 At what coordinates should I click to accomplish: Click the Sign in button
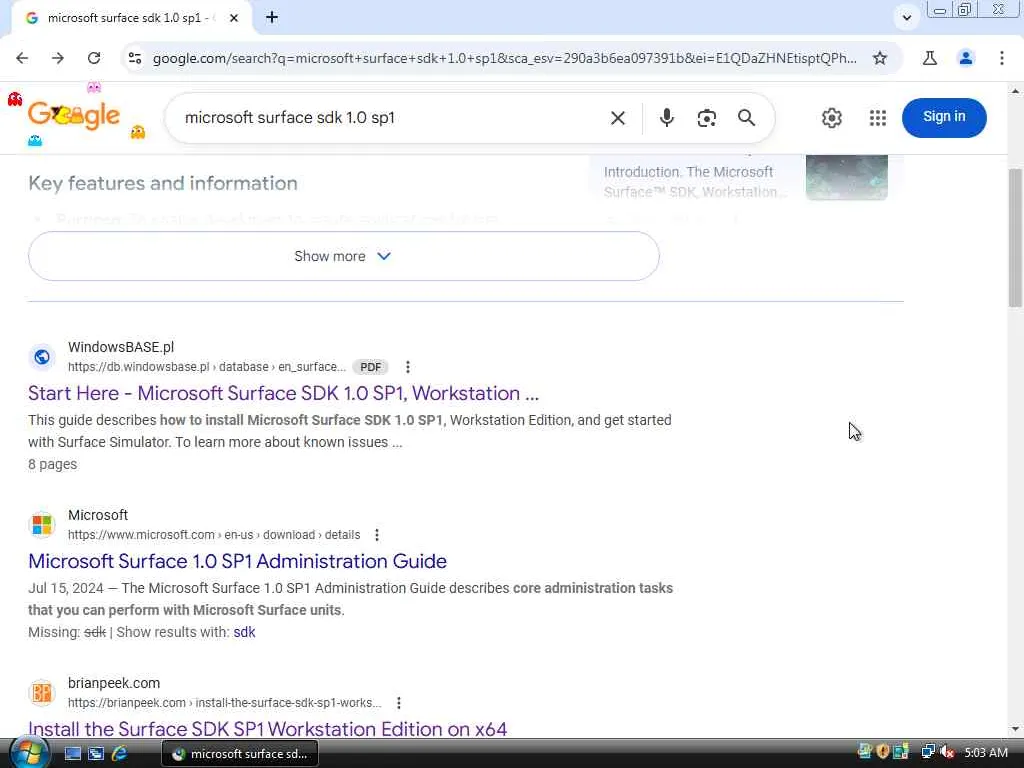(944, 118)
